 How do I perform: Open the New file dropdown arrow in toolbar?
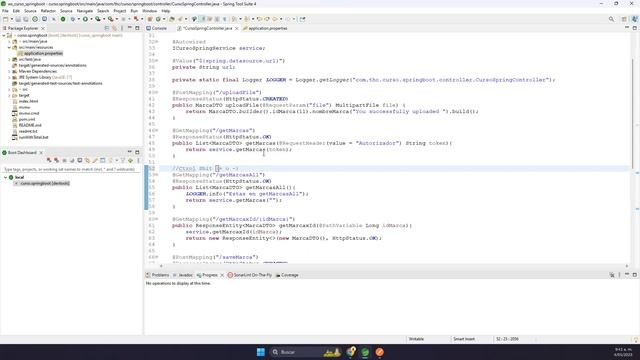point(11,19)
